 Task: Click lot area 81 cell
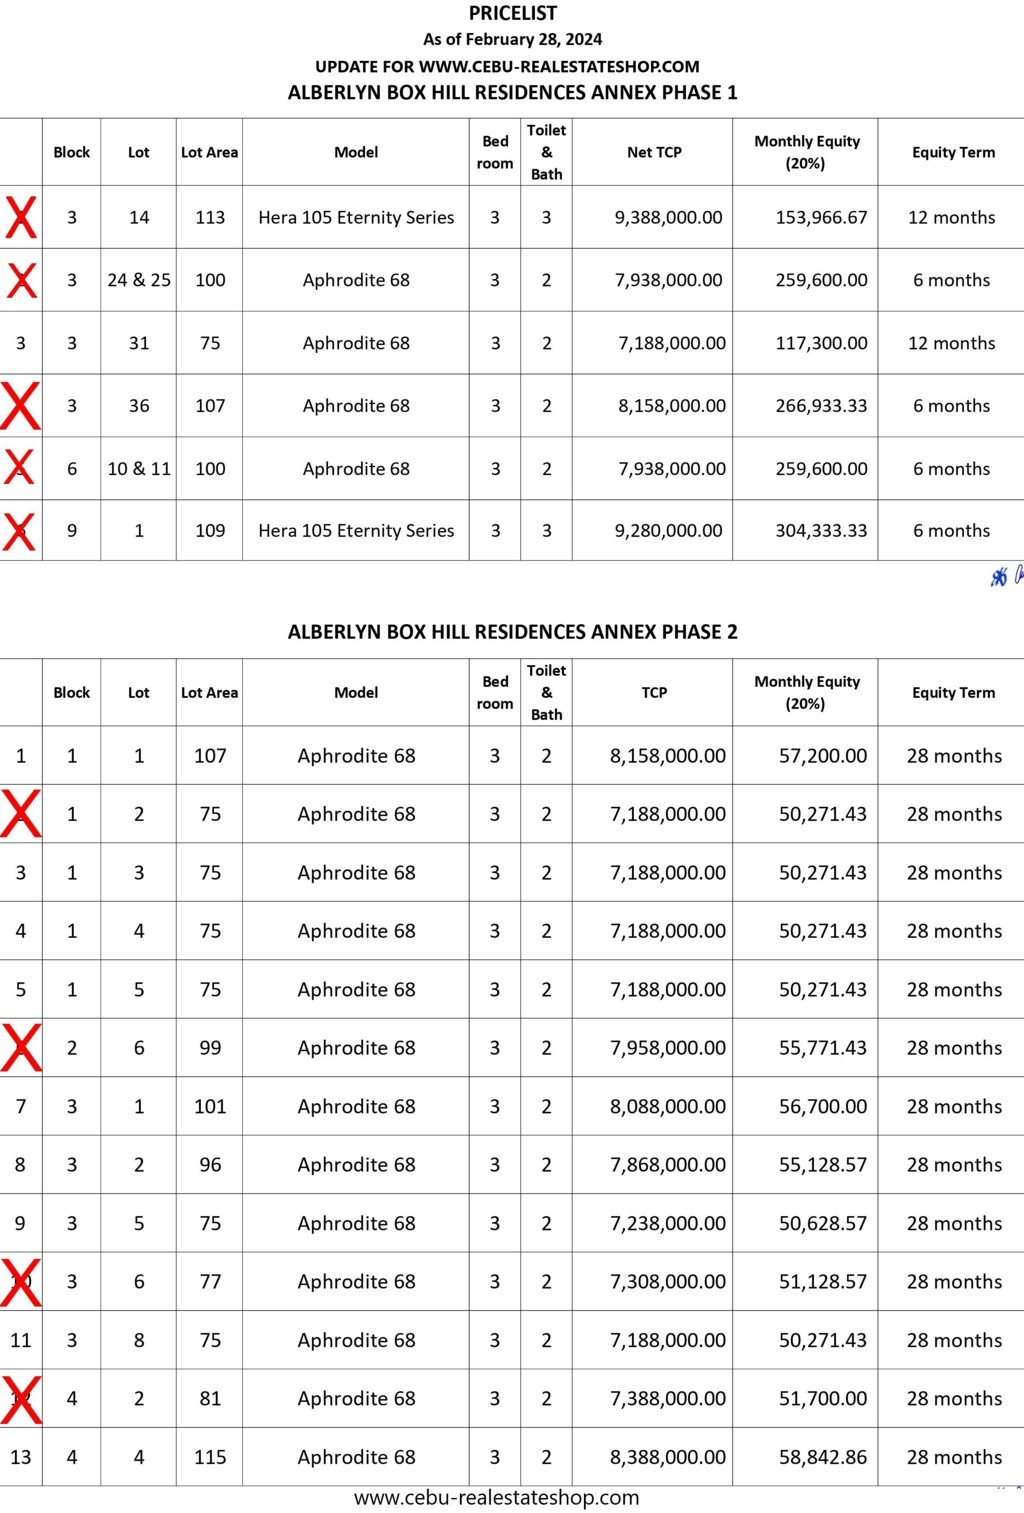210,1398
